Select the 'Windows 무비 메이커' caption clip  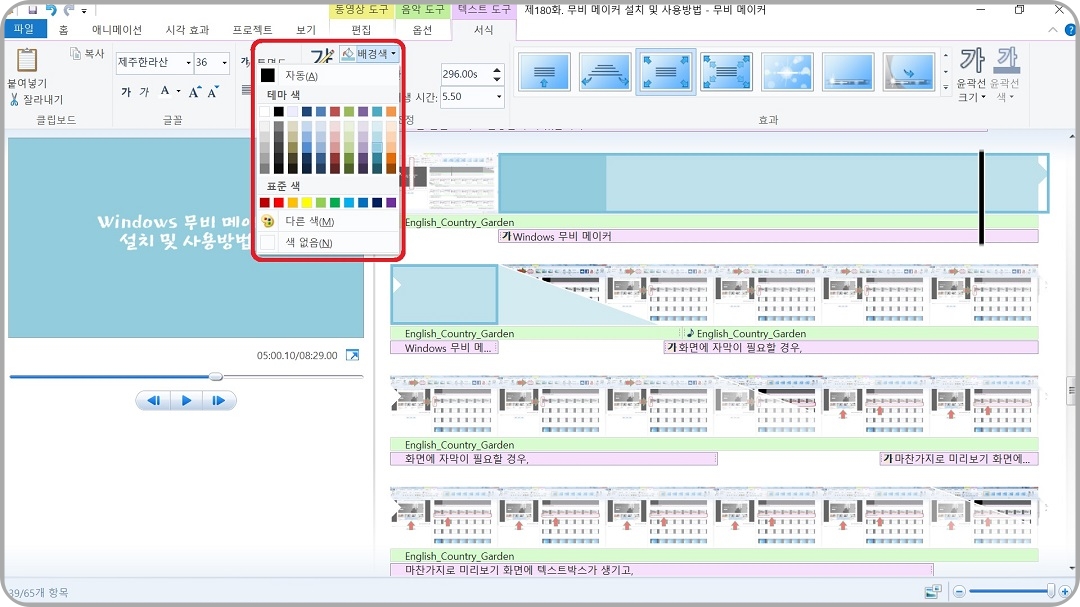[x=768, y=236]
